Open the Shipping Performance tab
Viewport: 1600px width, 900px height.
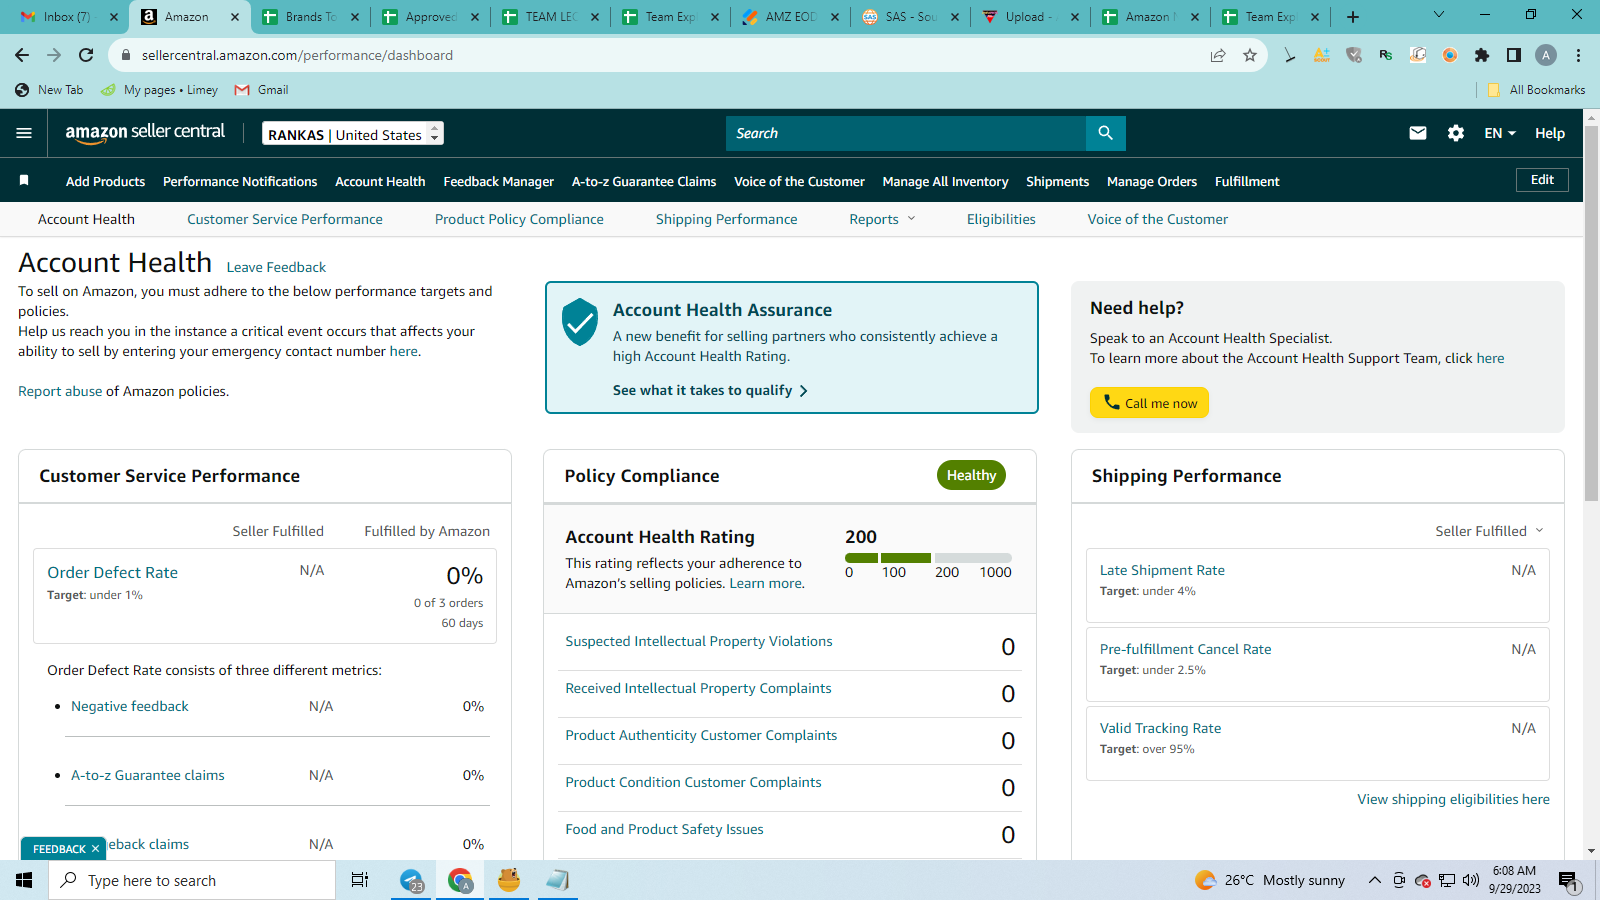(x=727, y=219)
